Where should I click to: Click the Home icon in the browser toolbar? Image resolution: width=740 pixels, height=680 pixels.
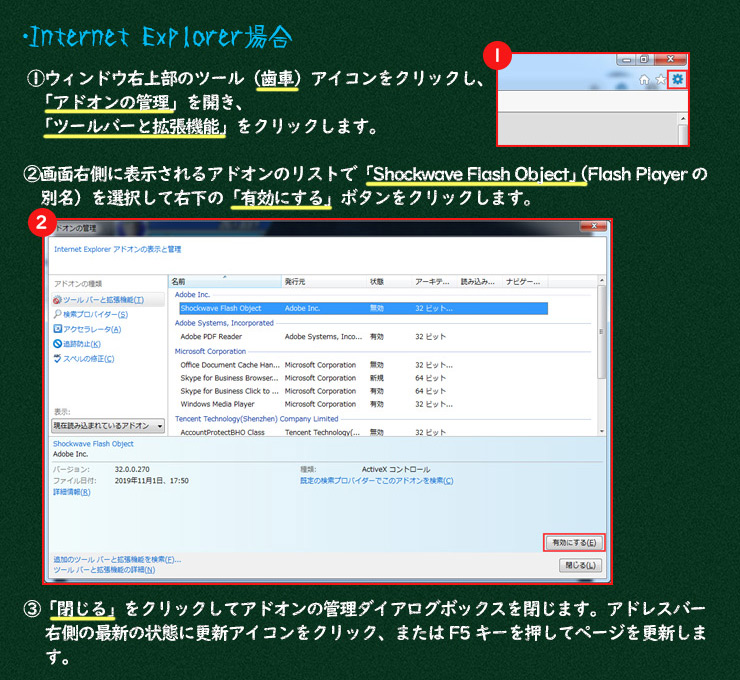(644, 80)
